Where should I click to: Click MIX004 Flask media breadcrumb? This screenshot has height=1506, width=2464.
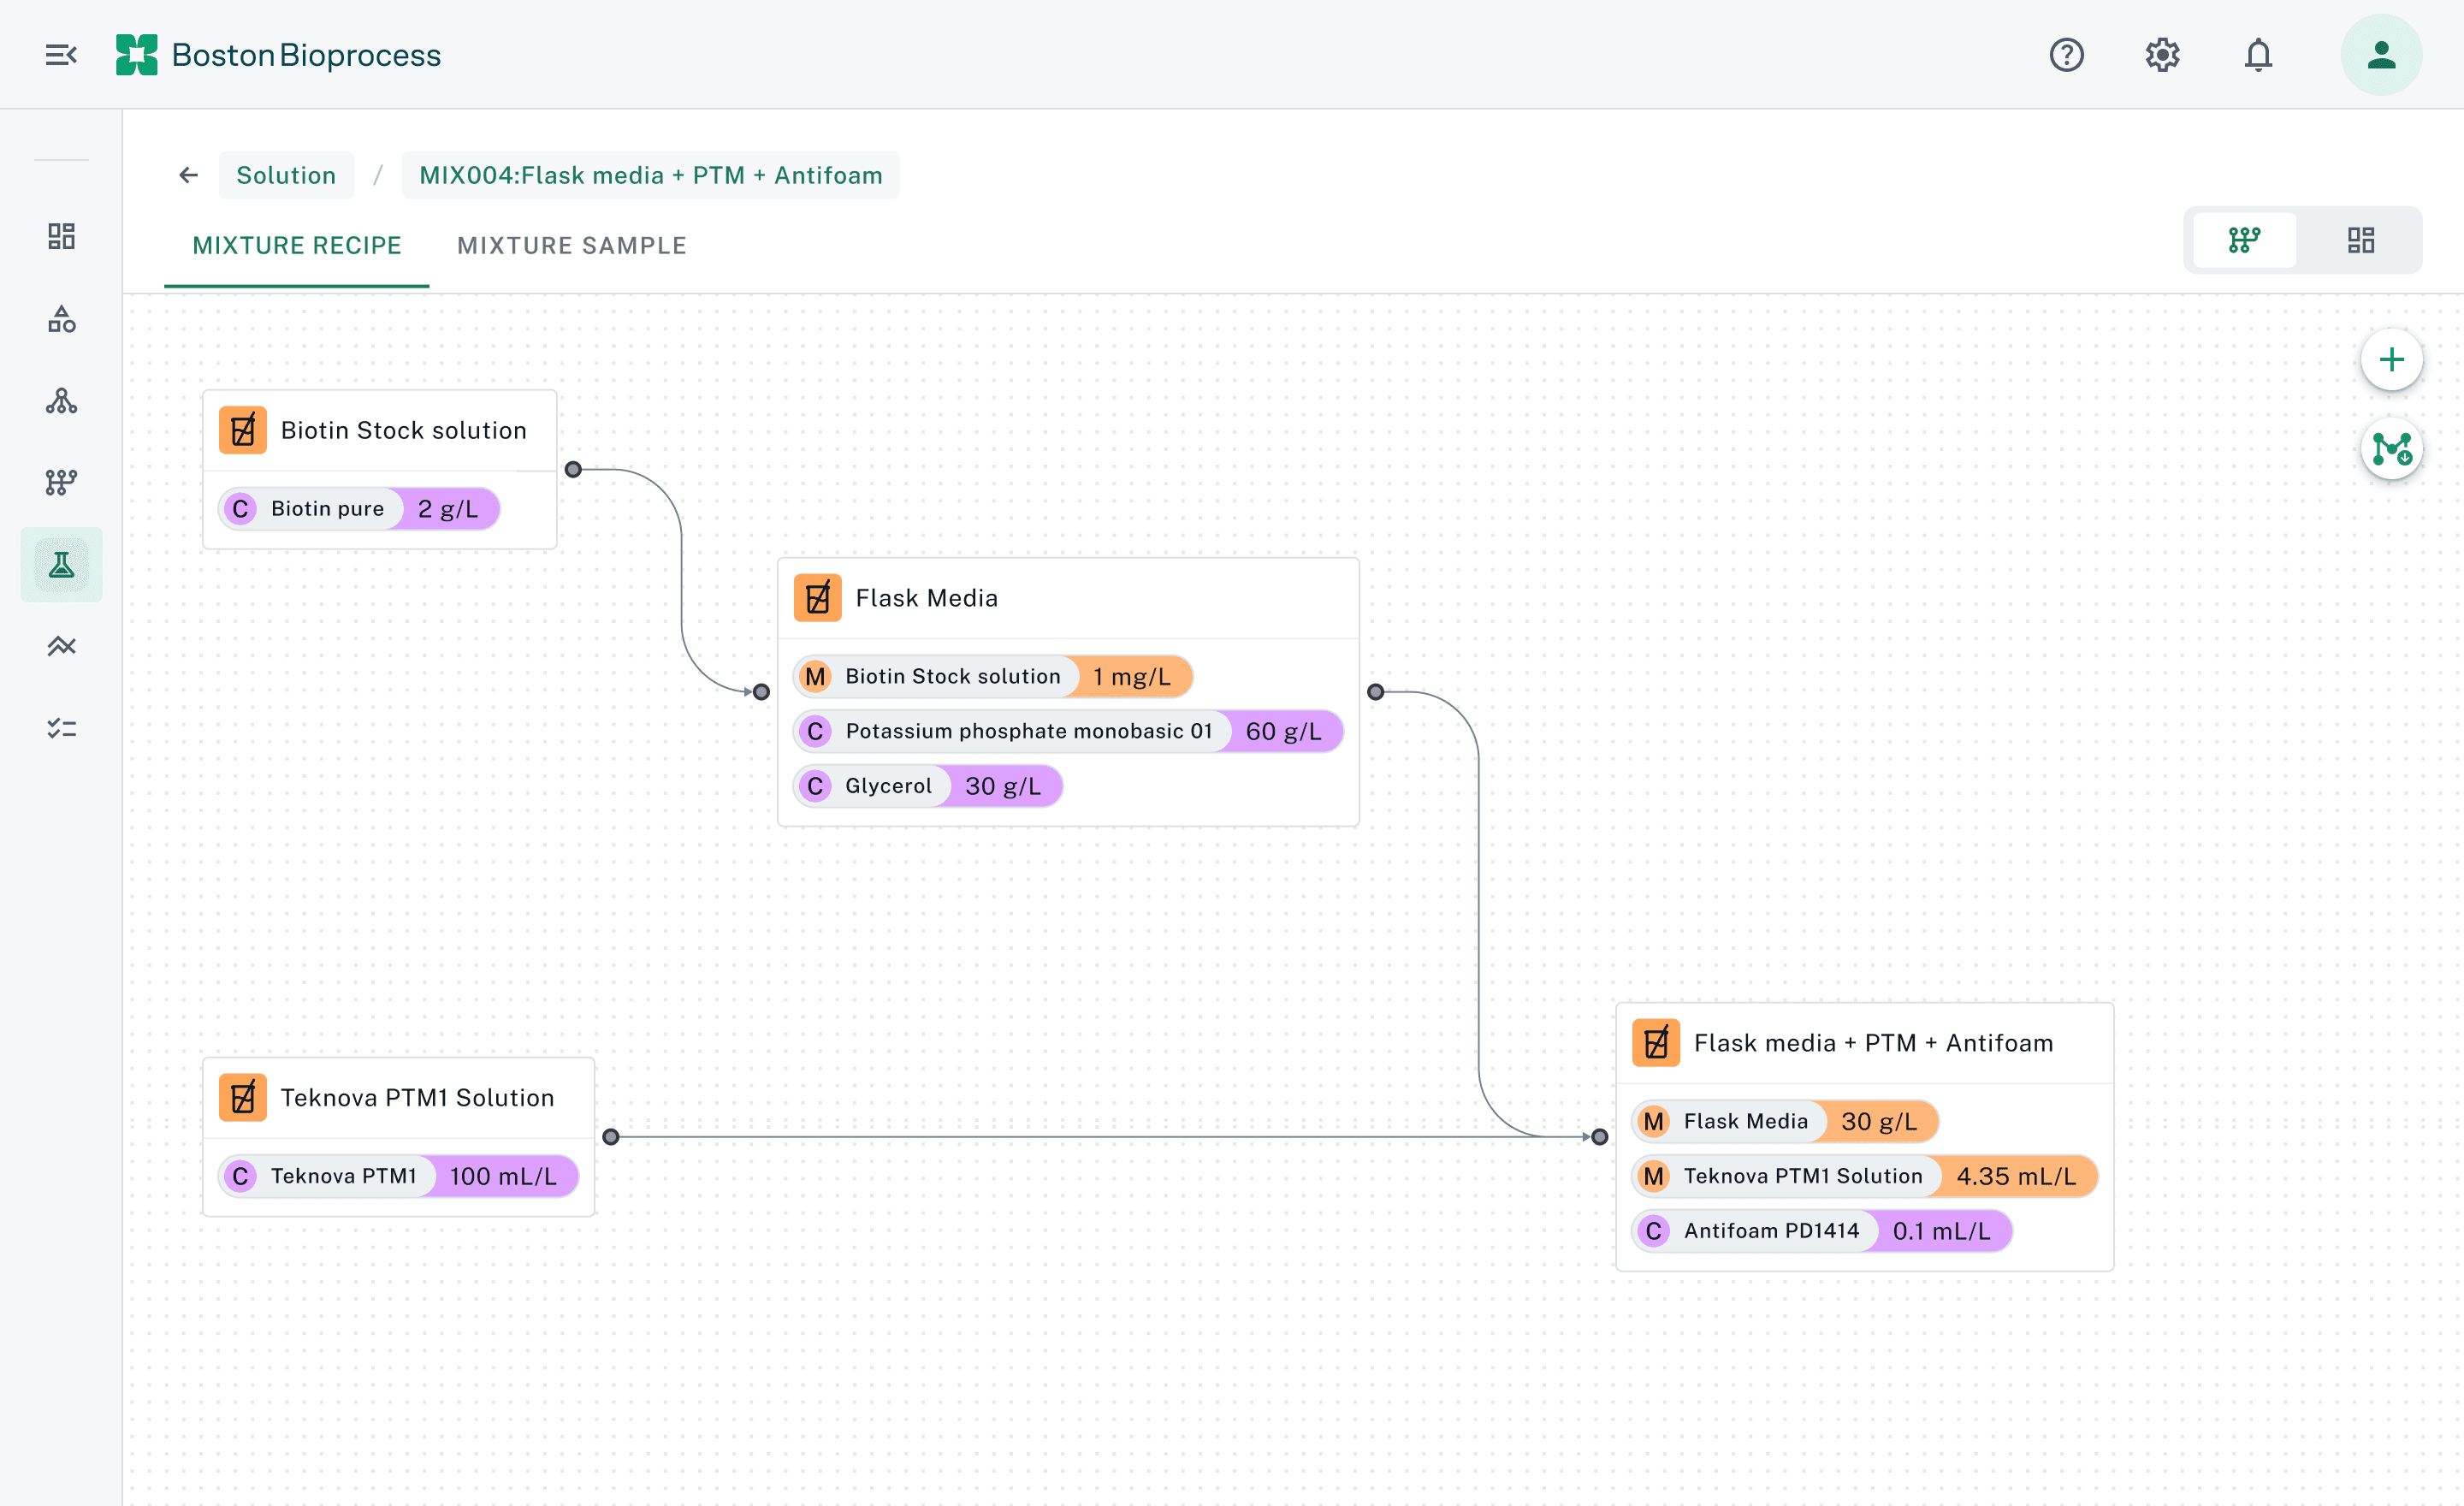(650, 176)
